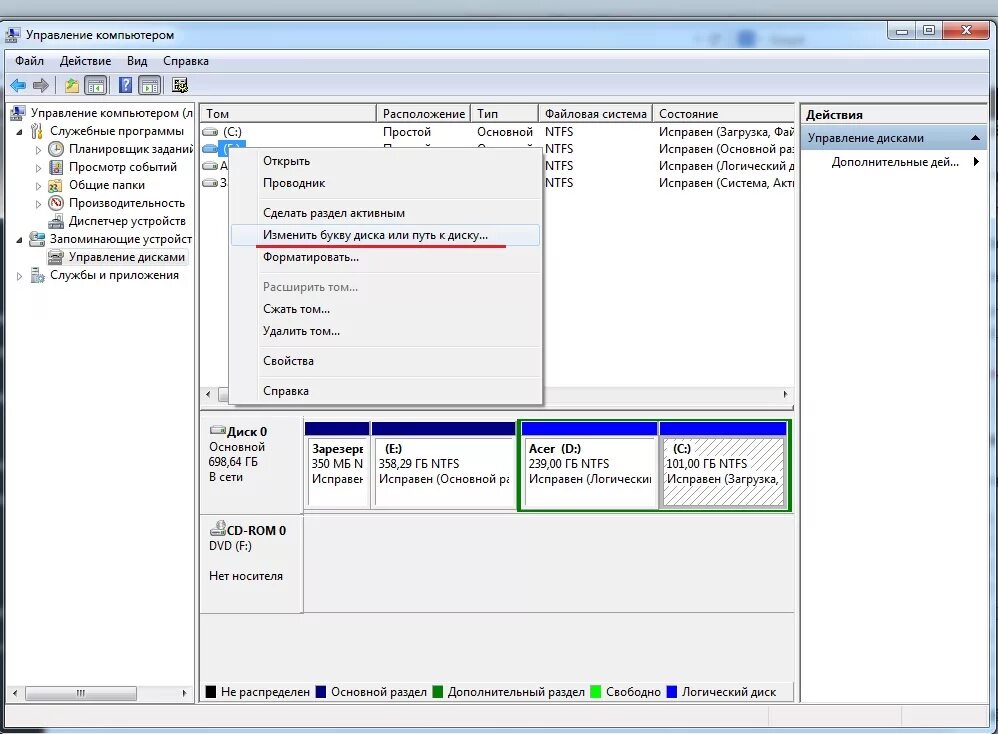Screen dimensions: 998x734
Task: Select Управление дисками in the tree
Action: [127, 257]
